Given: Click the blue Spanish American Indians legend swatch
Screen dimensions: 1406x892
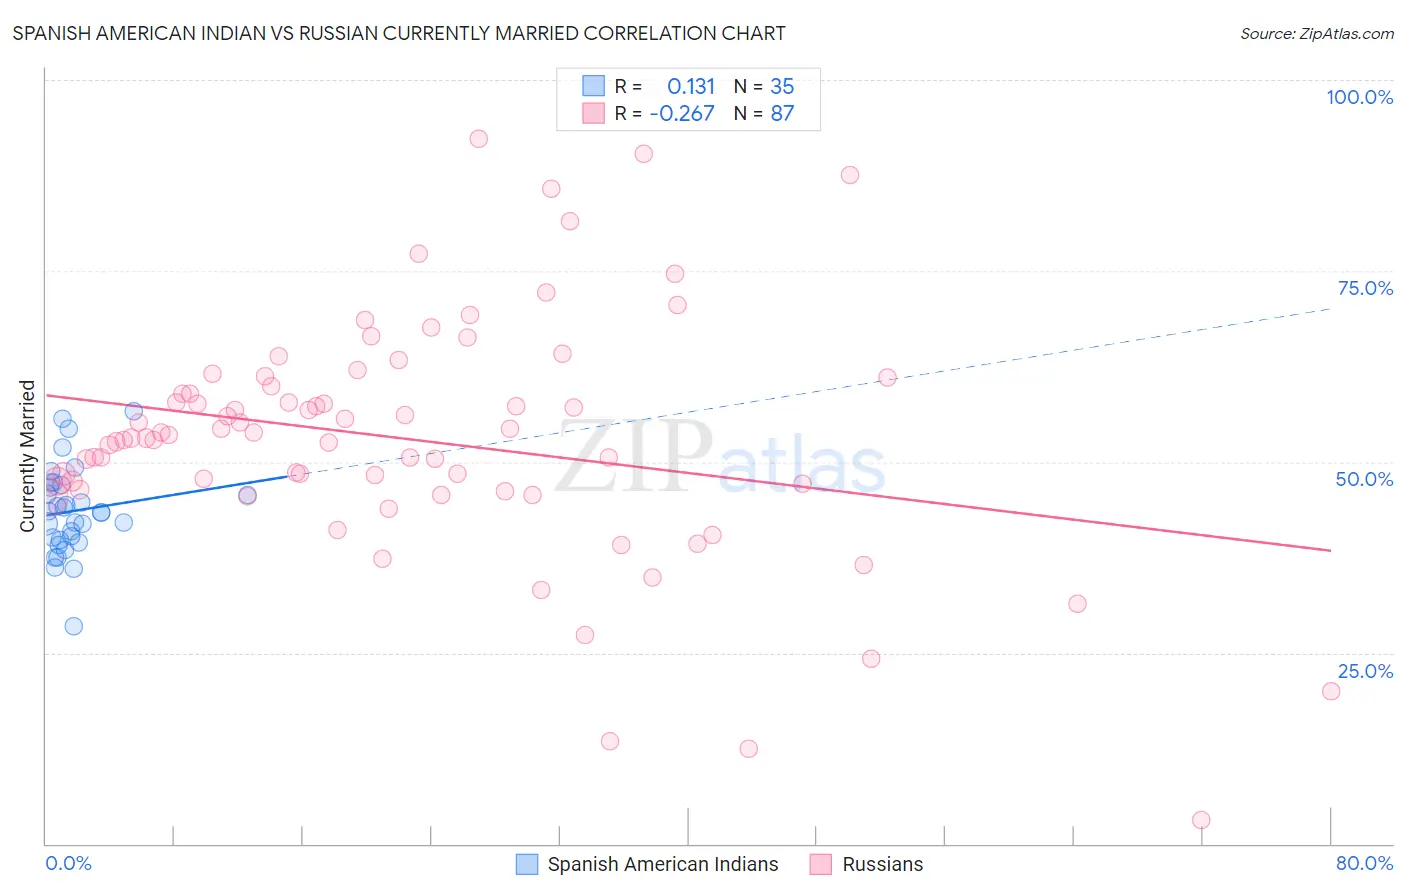Looking at the screenshot, I should pos(527,864).
